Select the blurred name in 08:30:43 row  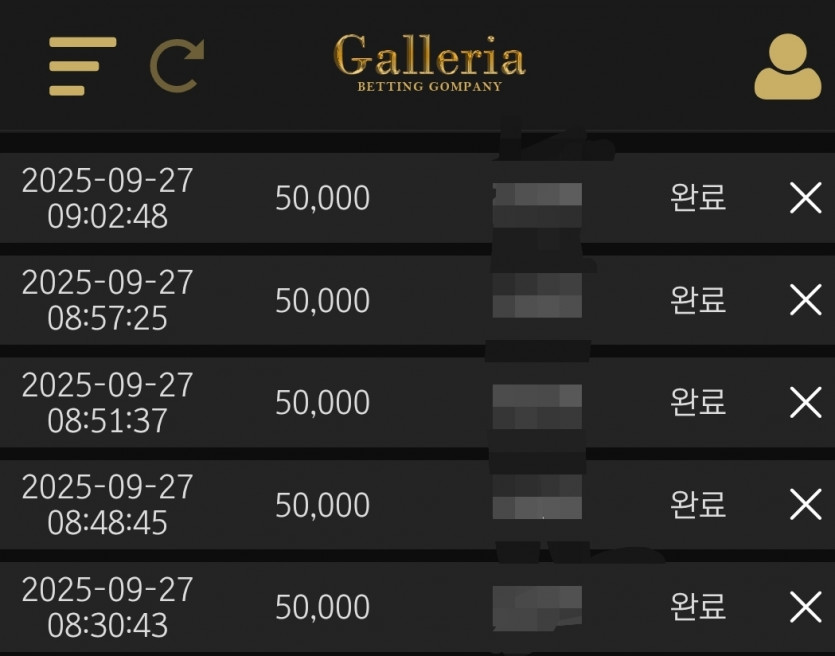point(537,607)
